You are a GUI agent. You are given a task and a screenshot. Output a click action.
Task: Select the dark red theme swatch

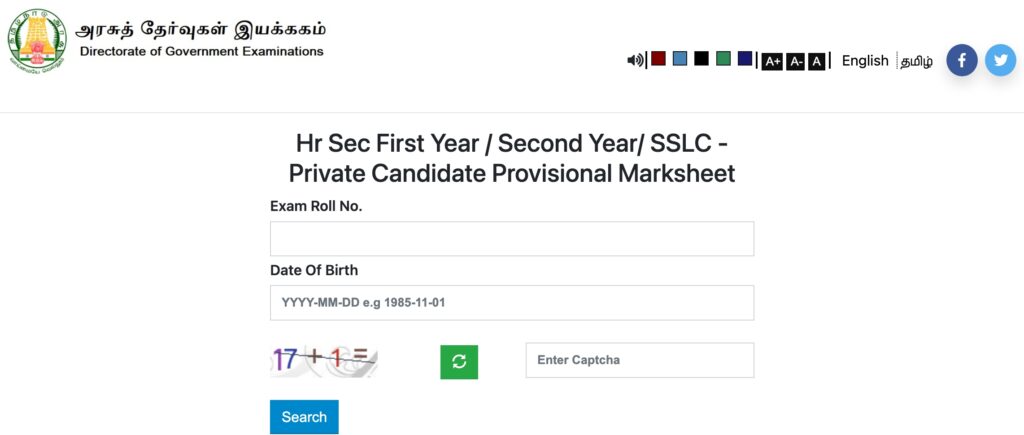point(658,58)
